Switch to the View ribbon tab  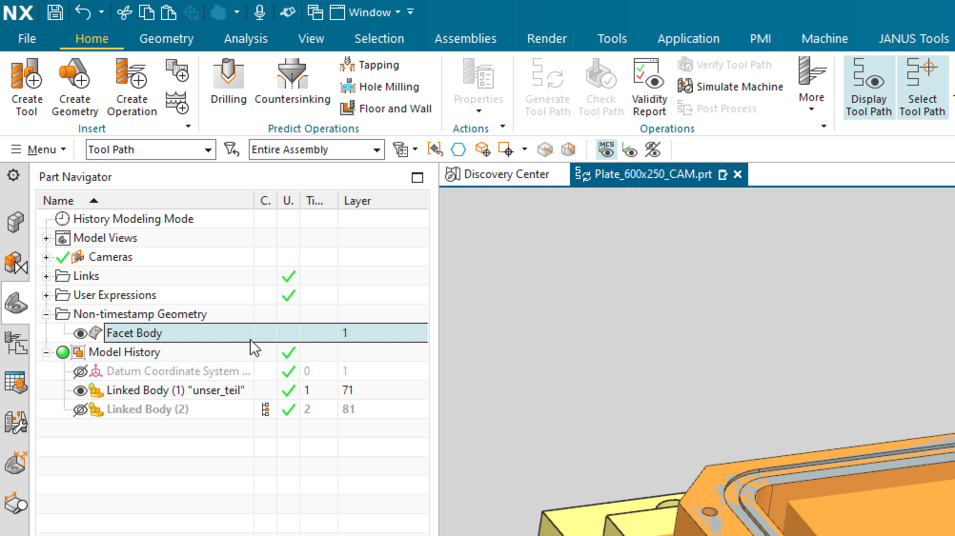[x=311, y=38]
